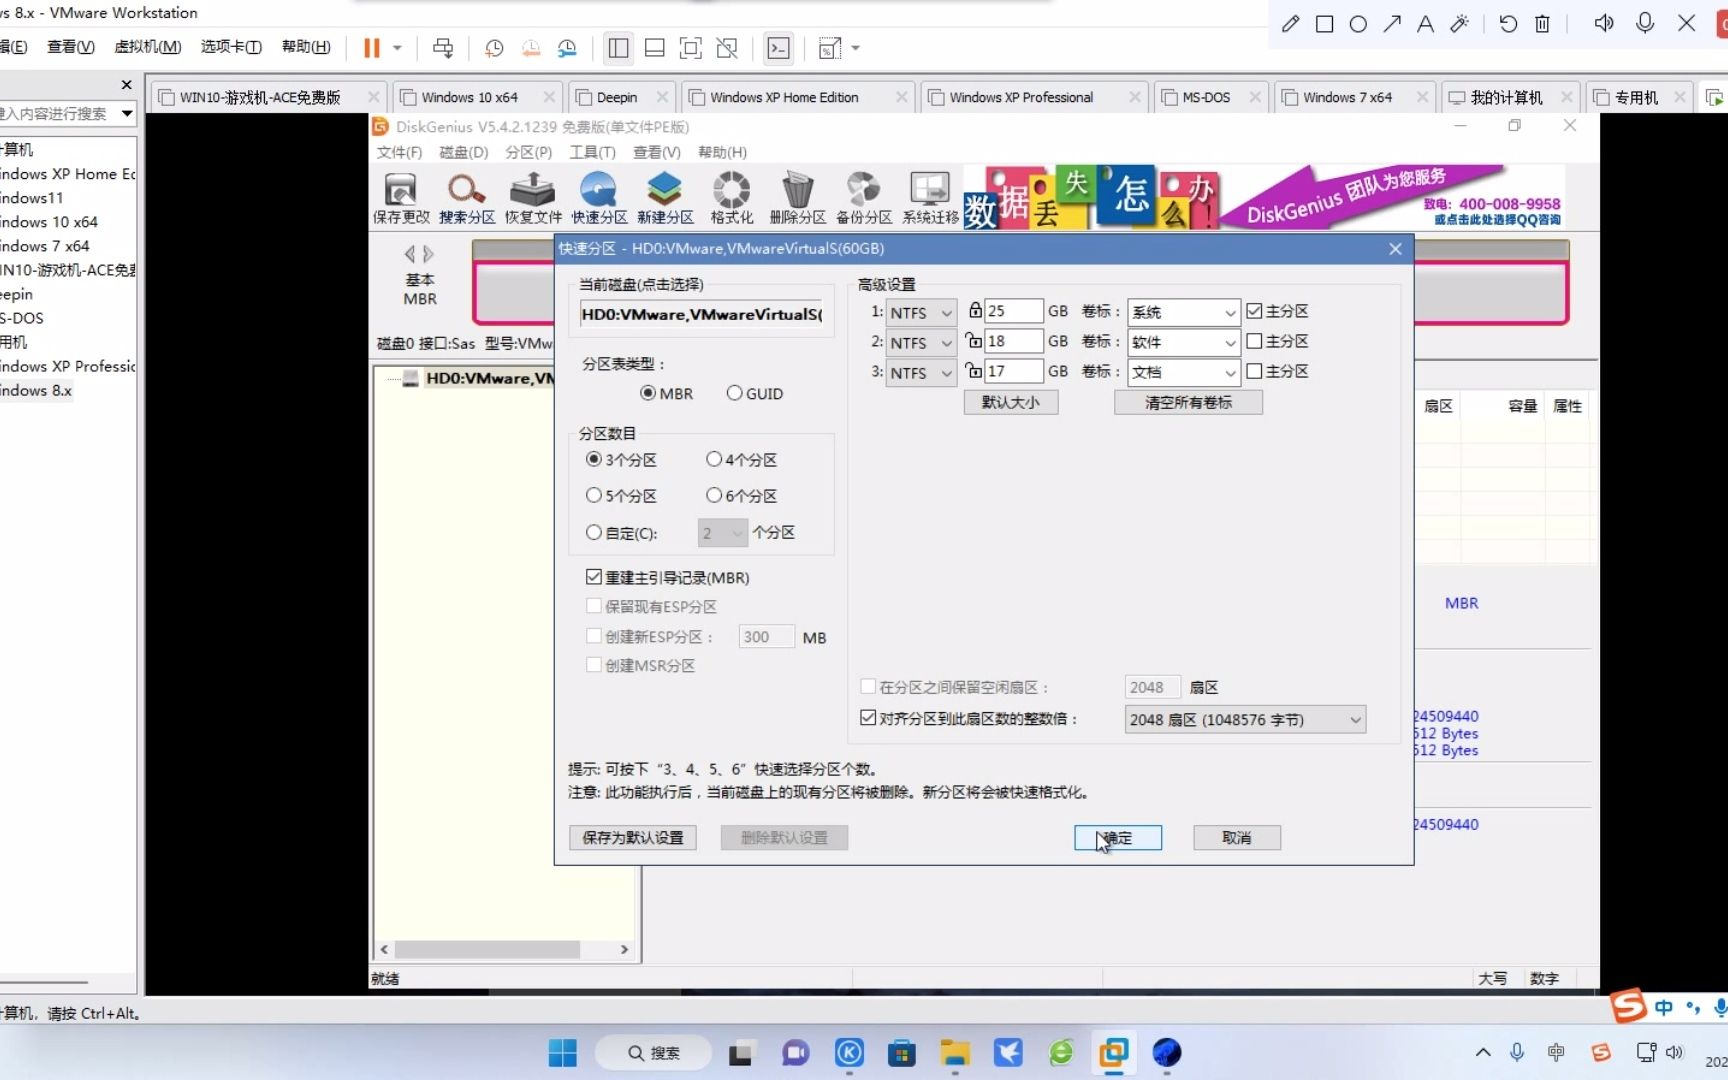
Task: Select the custom 自定(C) partition count
Action: [621, 533]
